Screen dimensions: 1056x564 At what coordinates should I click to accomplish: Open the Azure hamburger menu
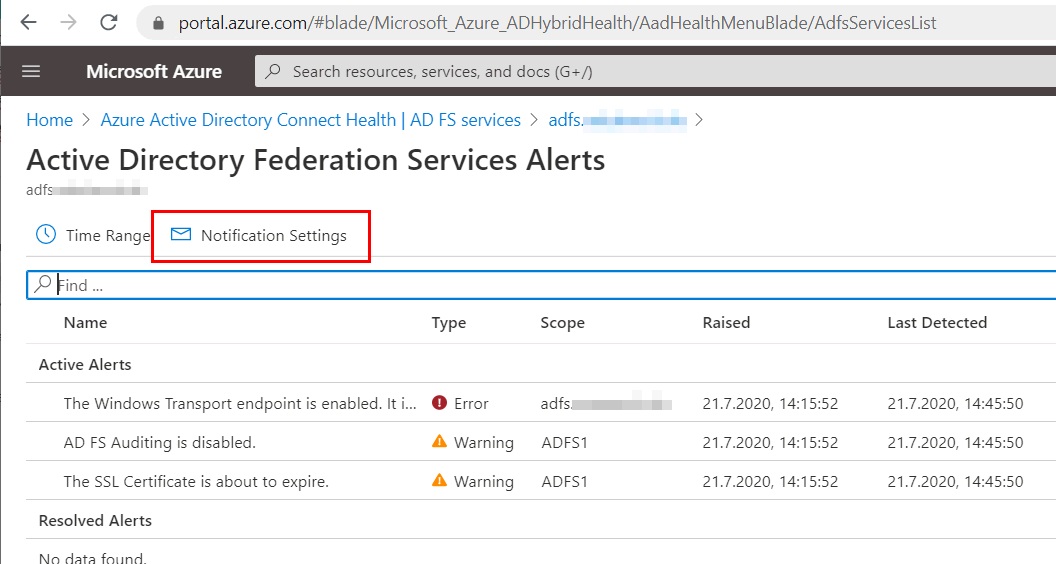tap(31, 71)
